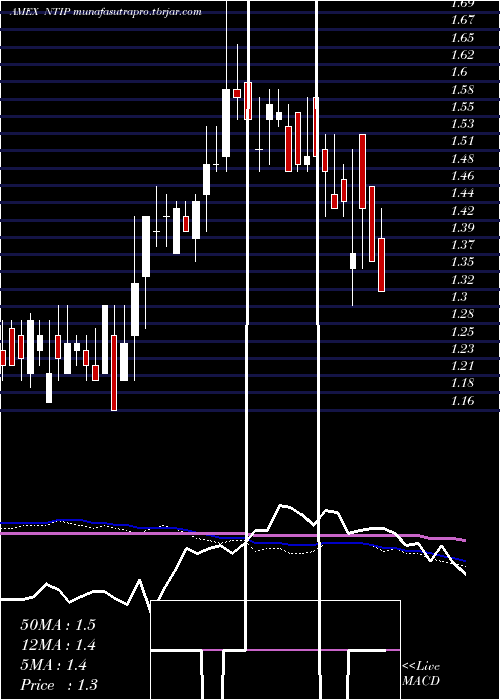Click the 50MA : 1.5 readout
The width and height of the screenshot is (500, 700).
pos(58,625)
